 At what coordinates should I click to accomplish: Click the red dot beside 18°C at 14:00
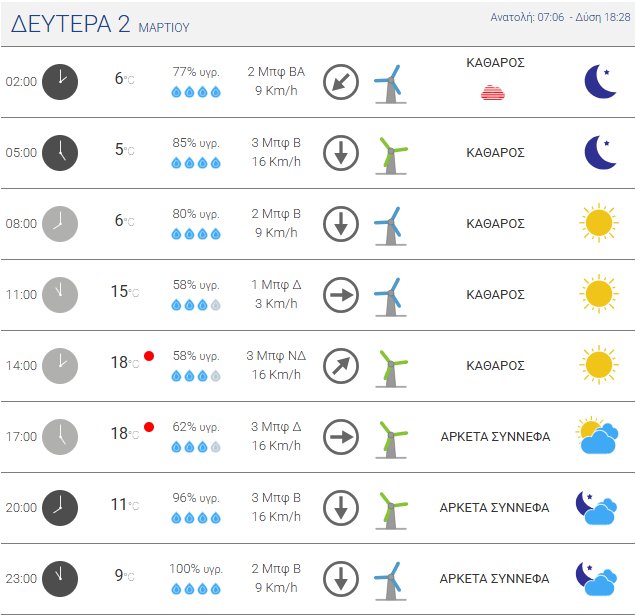(149, 356)
